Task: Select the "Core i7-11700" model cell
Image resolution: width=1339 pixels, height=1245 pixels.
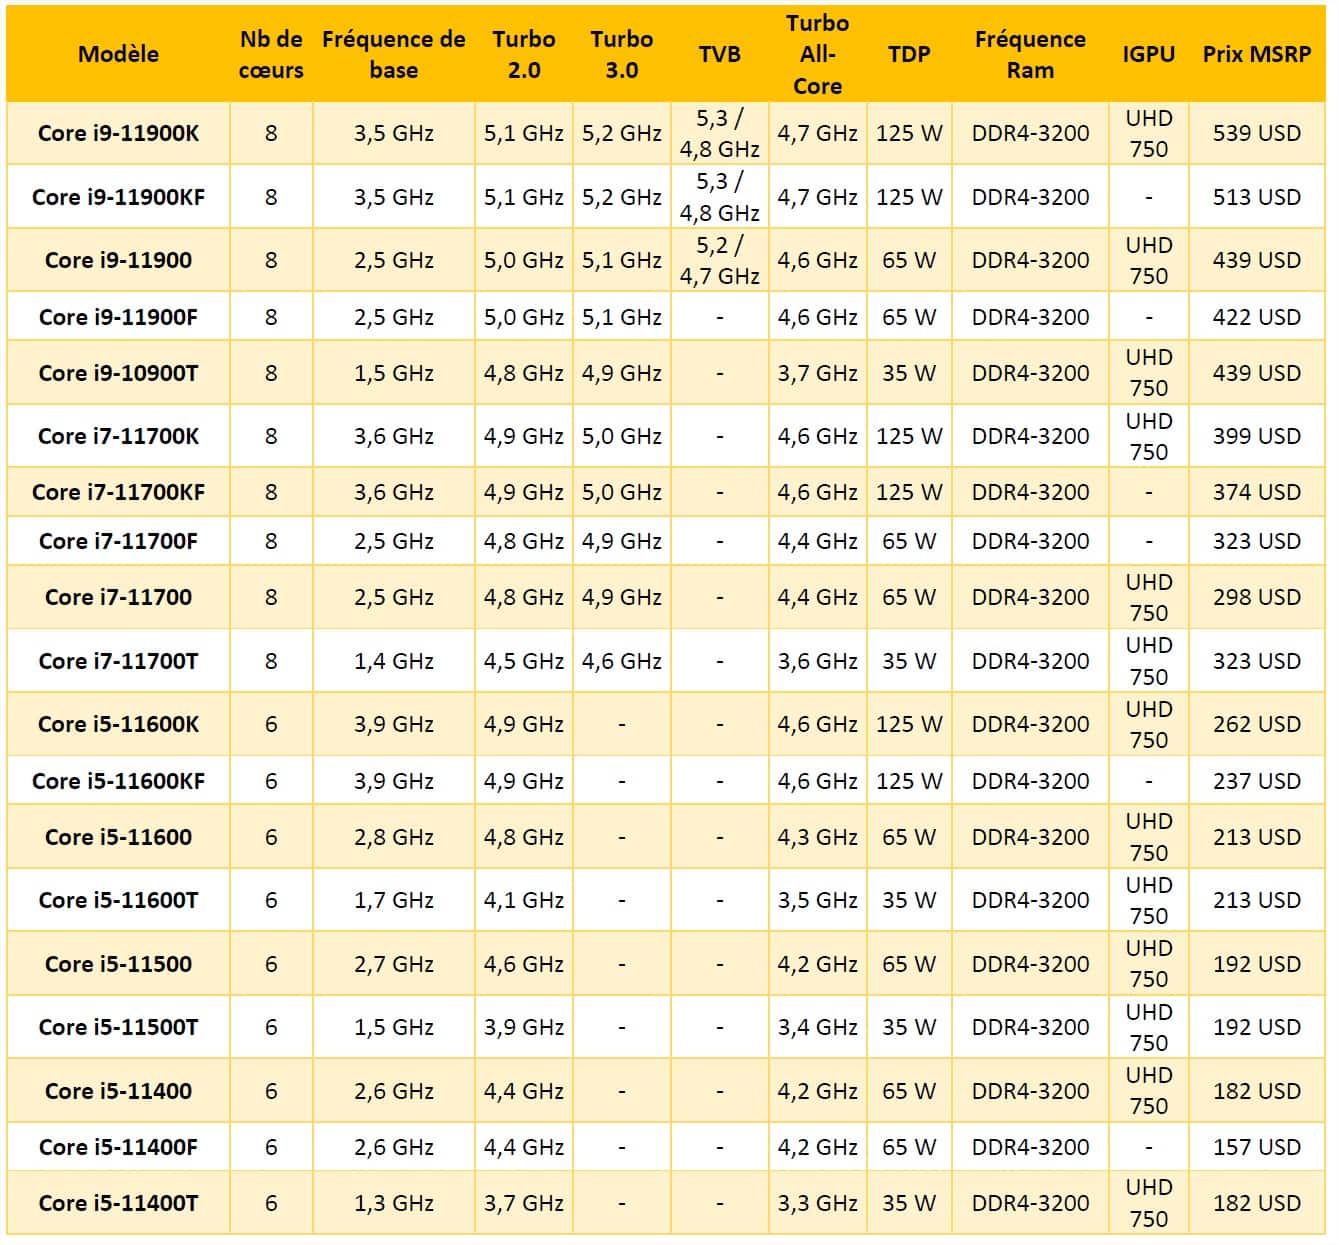Action: tap(118, 597)
